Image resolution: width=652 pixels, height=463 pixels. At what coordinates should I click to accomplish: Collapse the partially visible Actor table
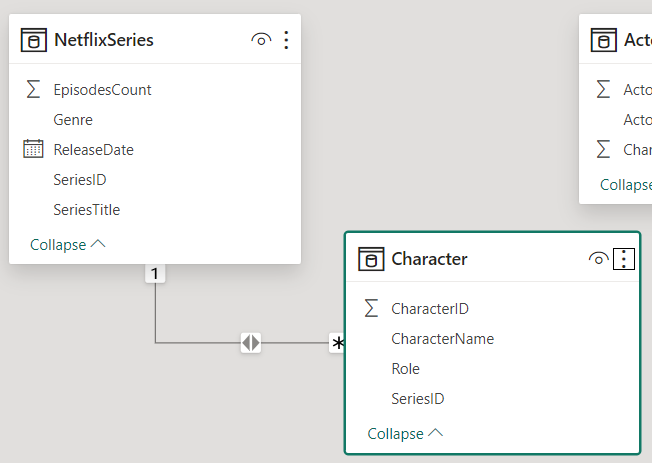[x=626, y=185]
